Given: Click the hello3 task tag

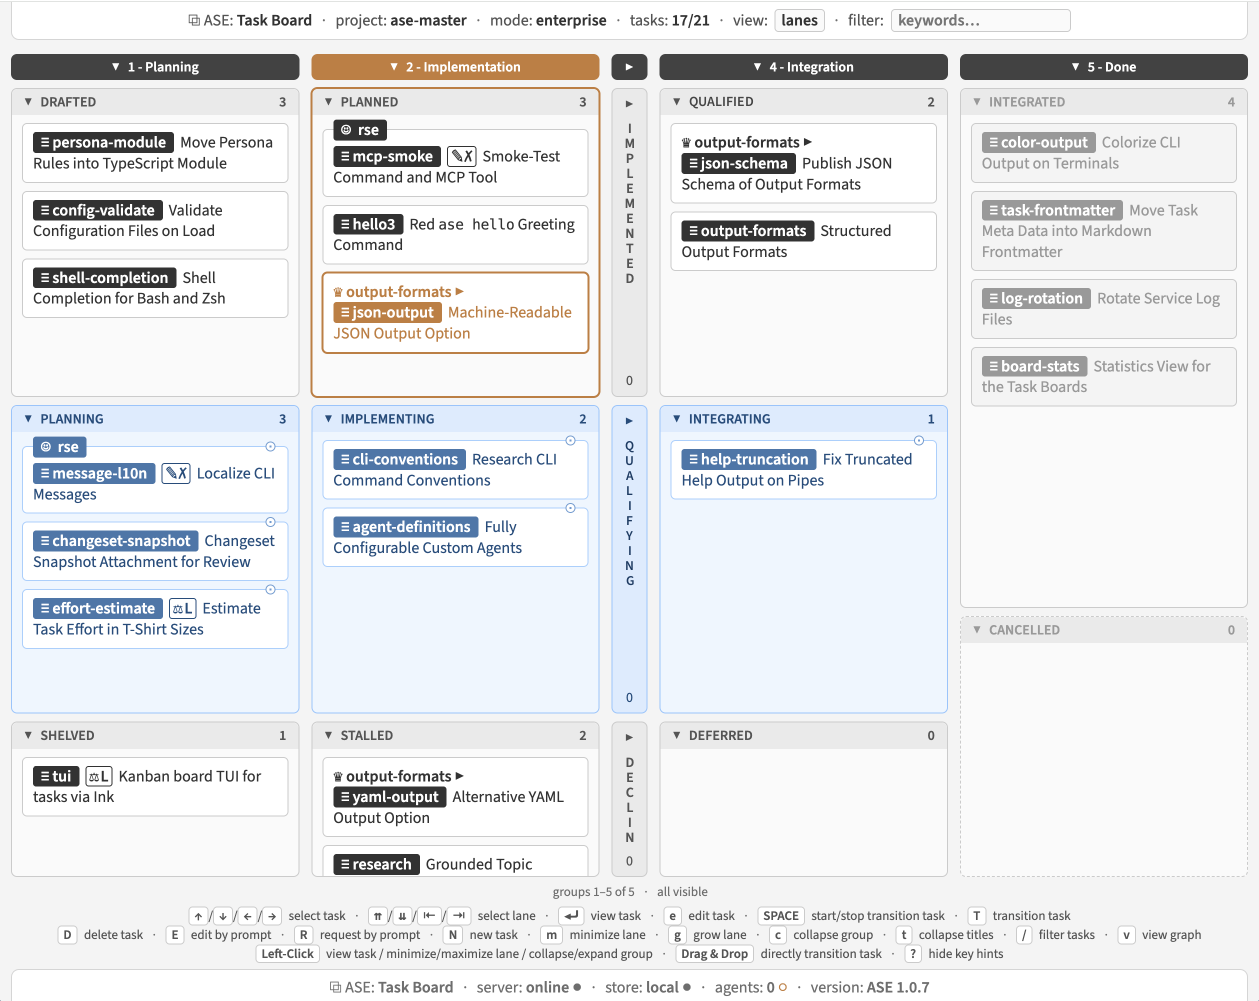Looking at the screenshot, I should pyautogui.click(x=368, y=224).
